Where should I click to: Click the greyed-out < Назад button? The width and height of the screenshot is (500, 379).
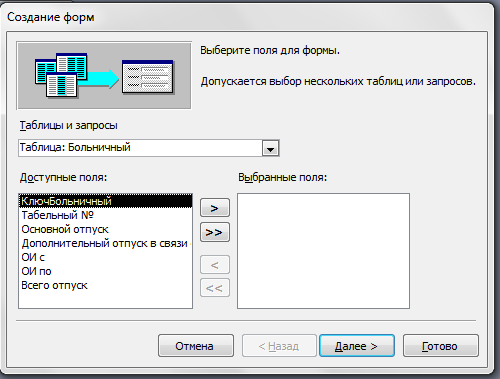pyautogui.click(x=279, y=346)
